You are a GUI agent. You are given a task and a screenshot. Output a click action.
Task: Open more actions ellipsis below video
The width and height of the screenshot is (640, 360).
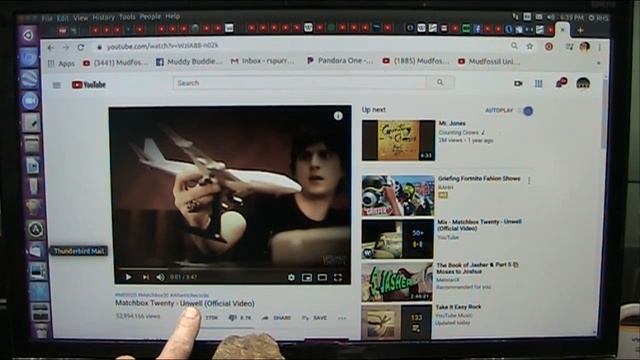click(x=342, y=318)
